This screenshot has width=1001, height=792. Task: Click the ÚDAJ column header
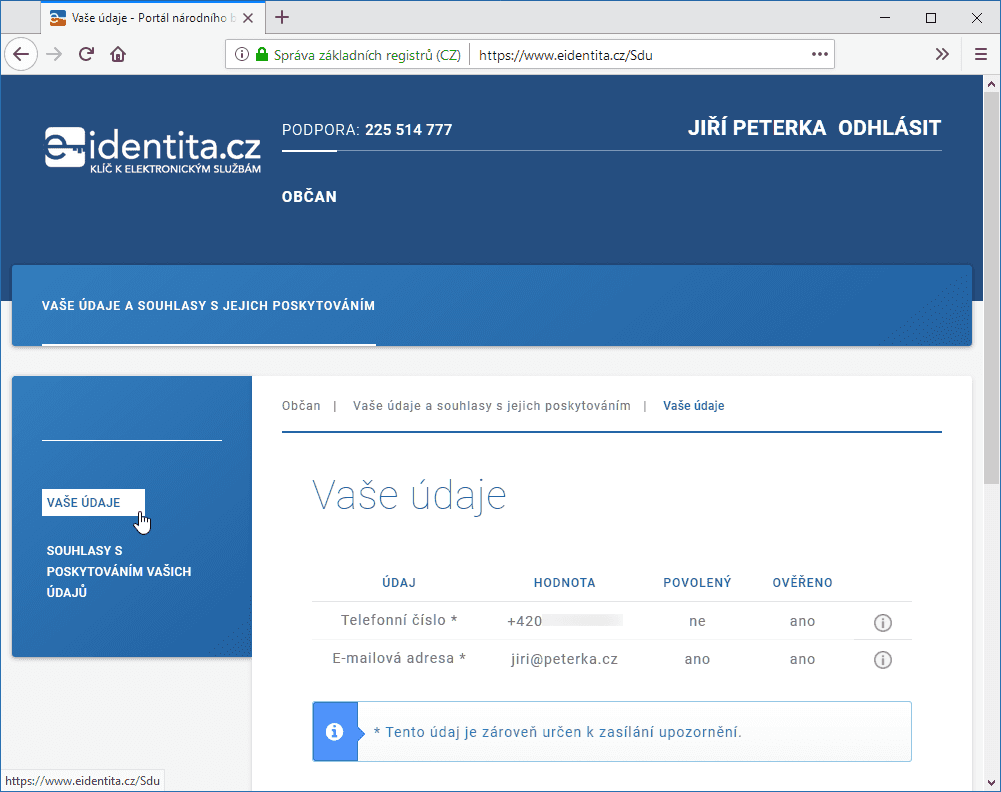click(399, 583)
